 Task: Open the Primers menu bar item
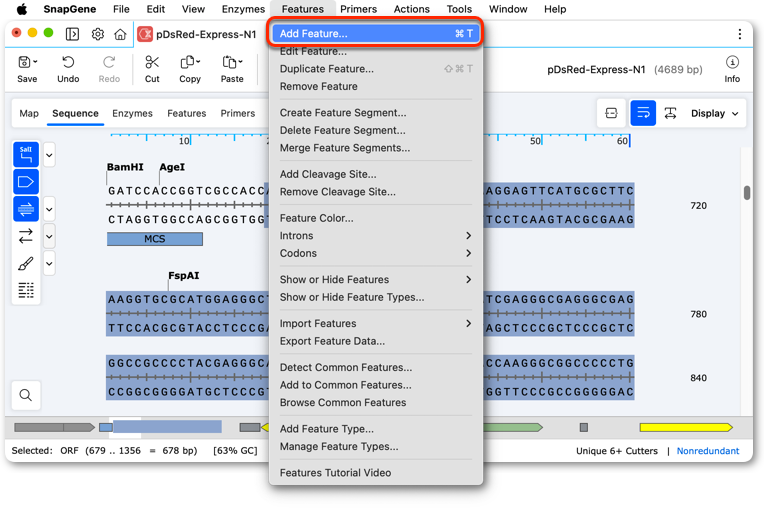pos(358,9)
